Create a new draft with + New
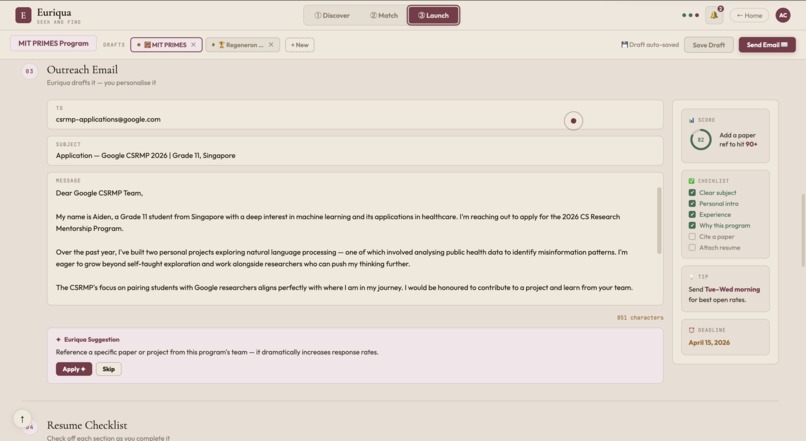The height and width of the screenshot is (441, 806). point(300,45)
